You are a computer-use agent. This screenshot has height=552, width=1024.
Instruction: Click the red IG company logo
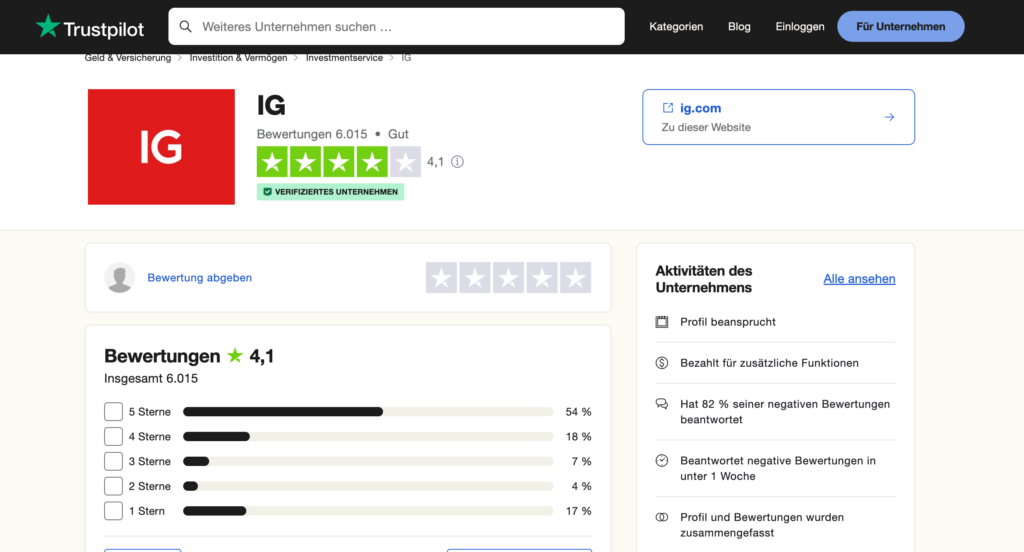[x=161, y=147]
